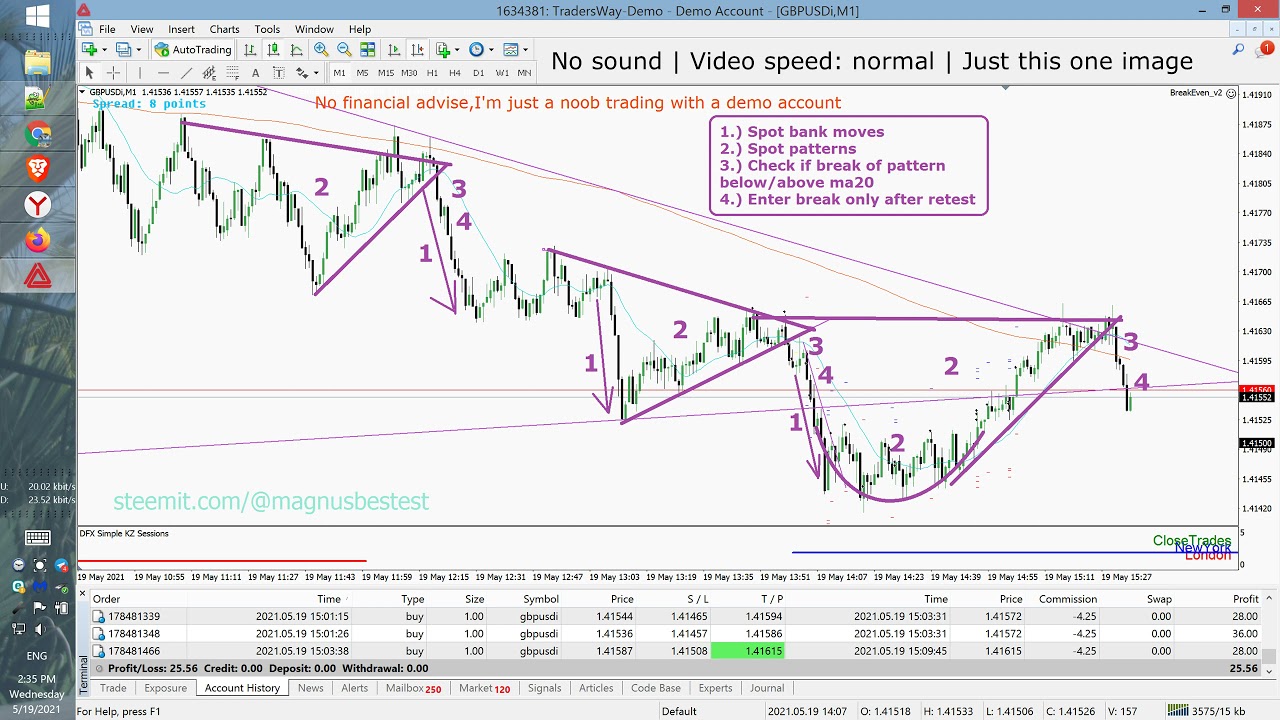Screen dimensions: 1280x720
Task: Select M30 timeframe
Action: pos(409,73)
